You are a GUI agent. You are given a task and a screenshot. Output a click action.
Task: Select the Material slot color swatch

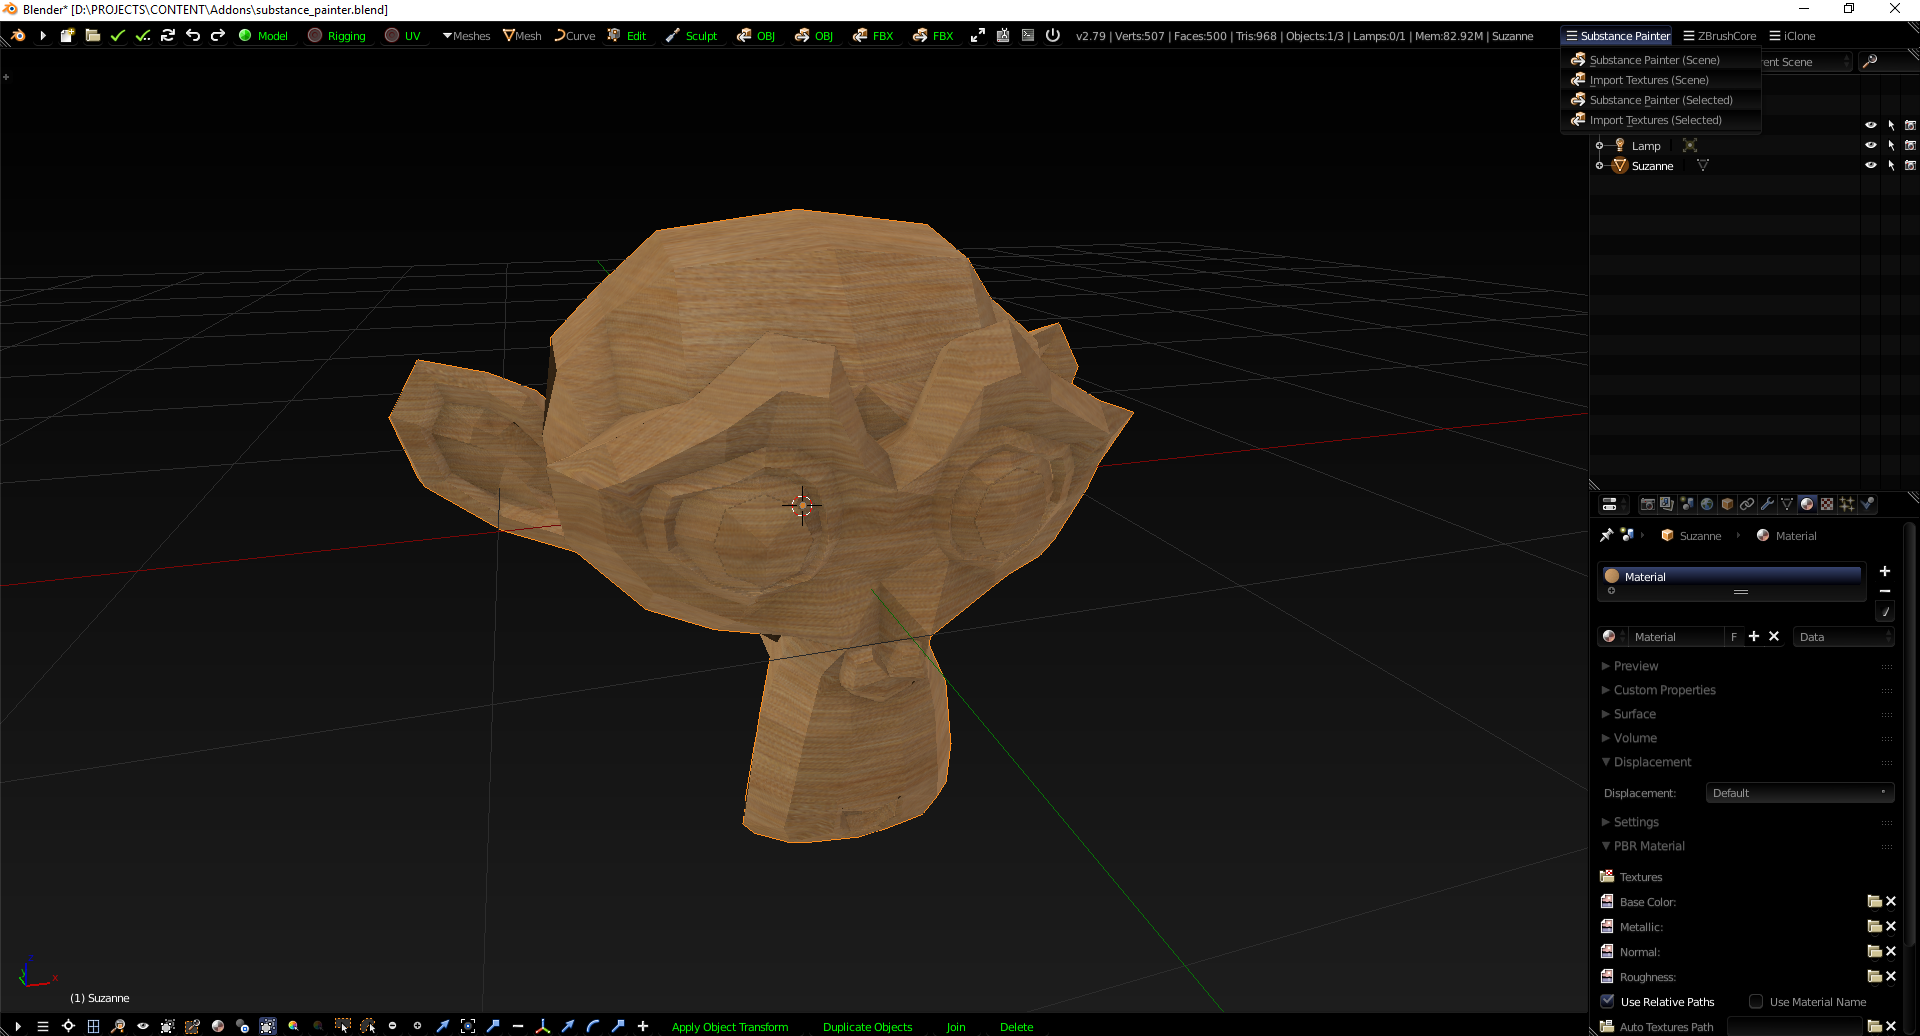[1612, 576]
